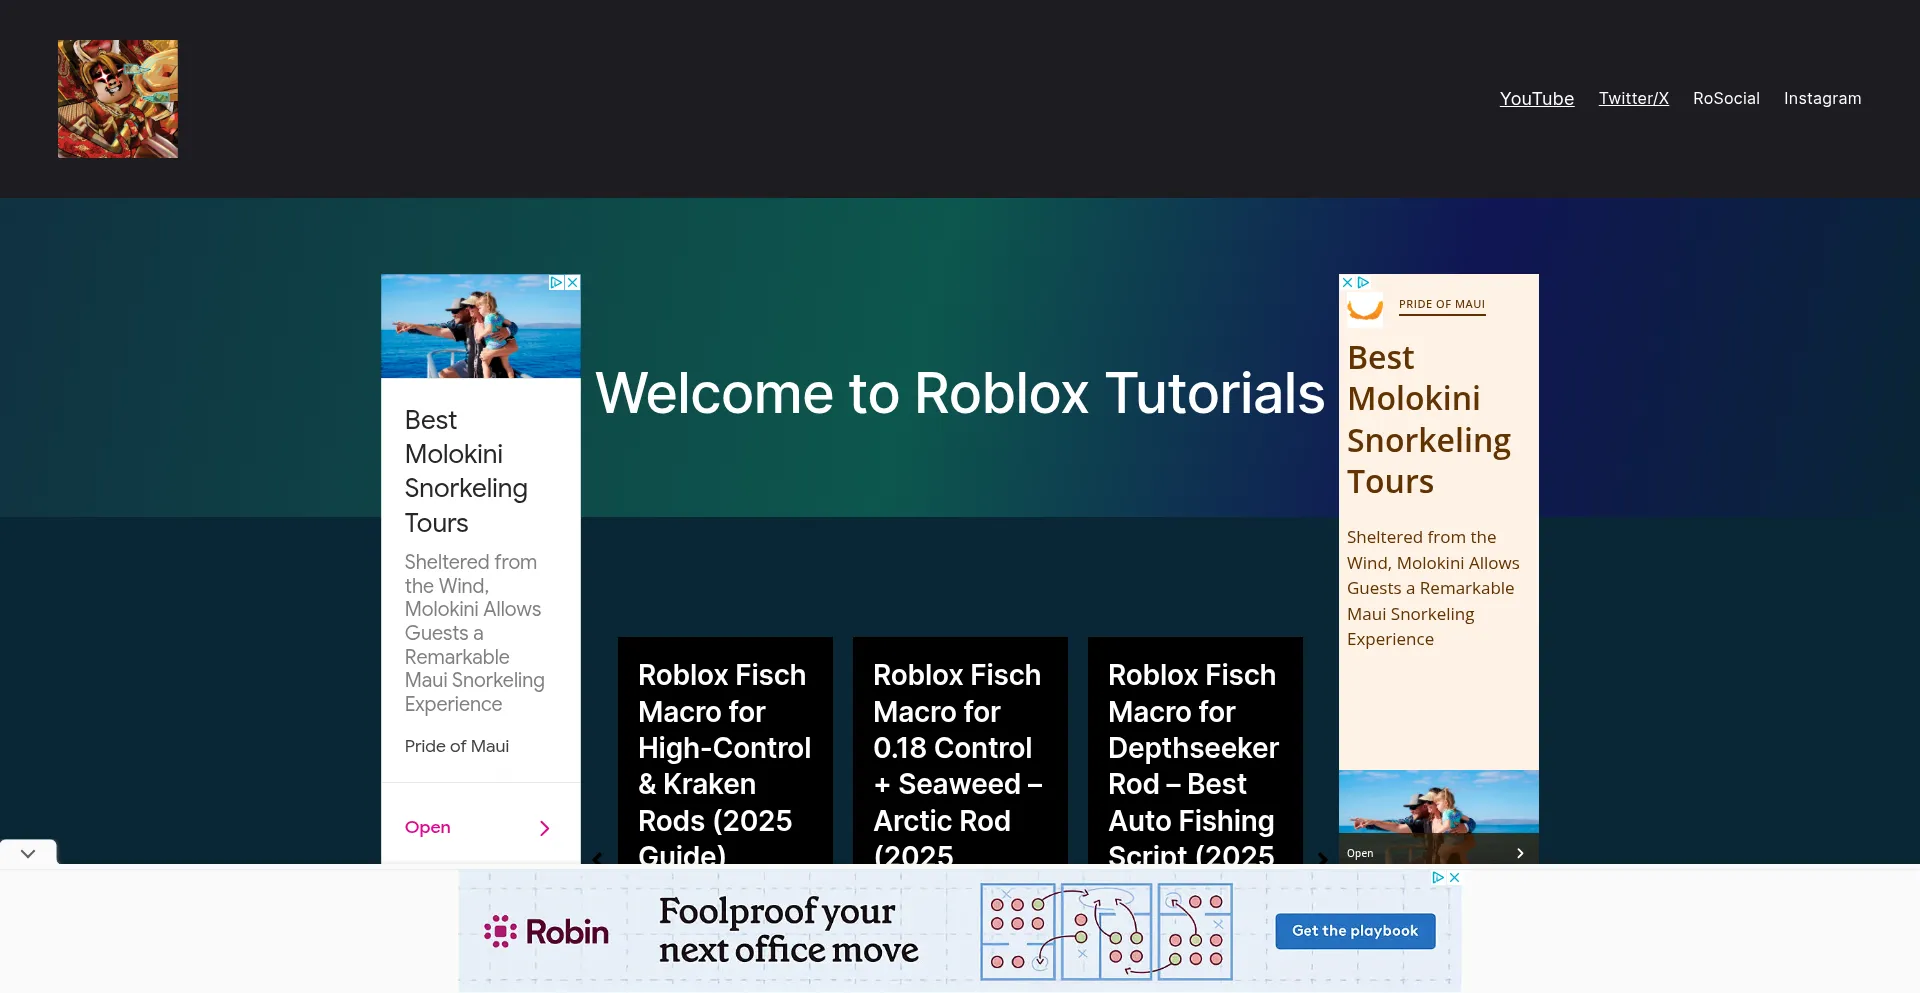Open the YouTube navigation link
This screenshot has width=1920, height=993.
click(1537, 98)
